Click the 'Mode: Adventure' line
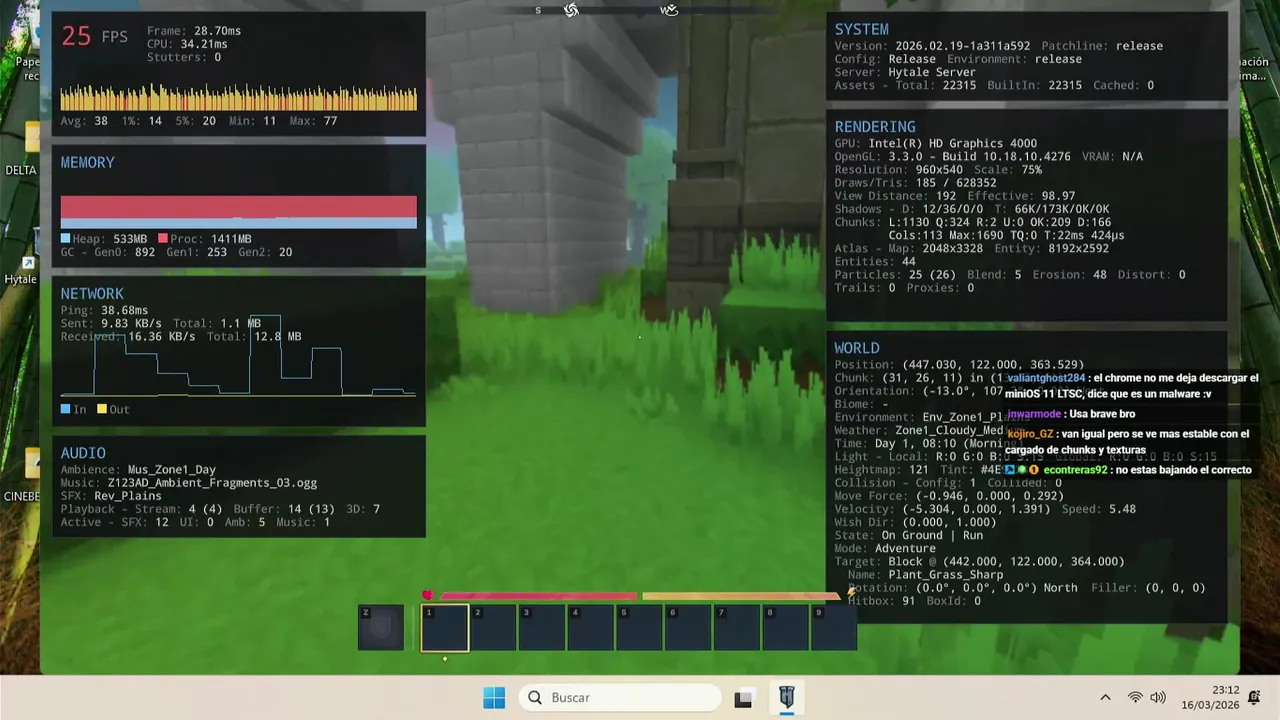 pyautogui.click(x=885, y=549)
